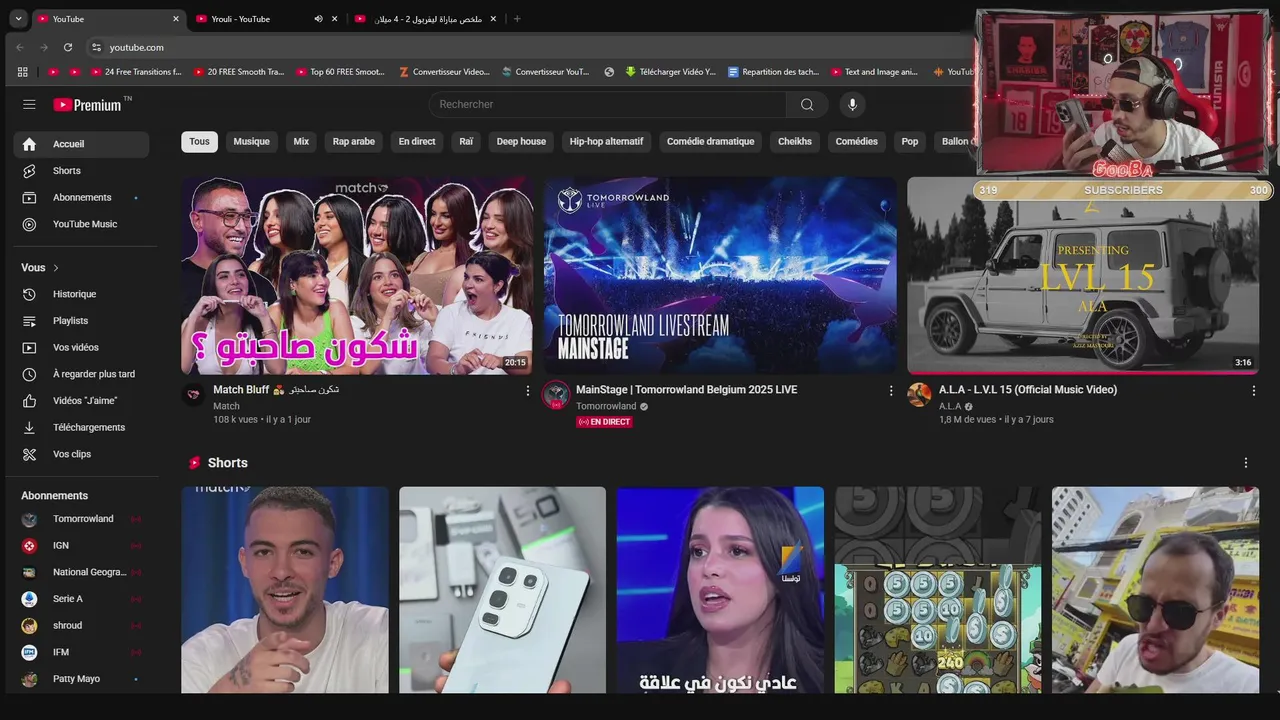Expand the Vous section chevron
Image resolution: width=1280 pixels, height=720 pixels.
pyautogui.click(x=56, y=268)
